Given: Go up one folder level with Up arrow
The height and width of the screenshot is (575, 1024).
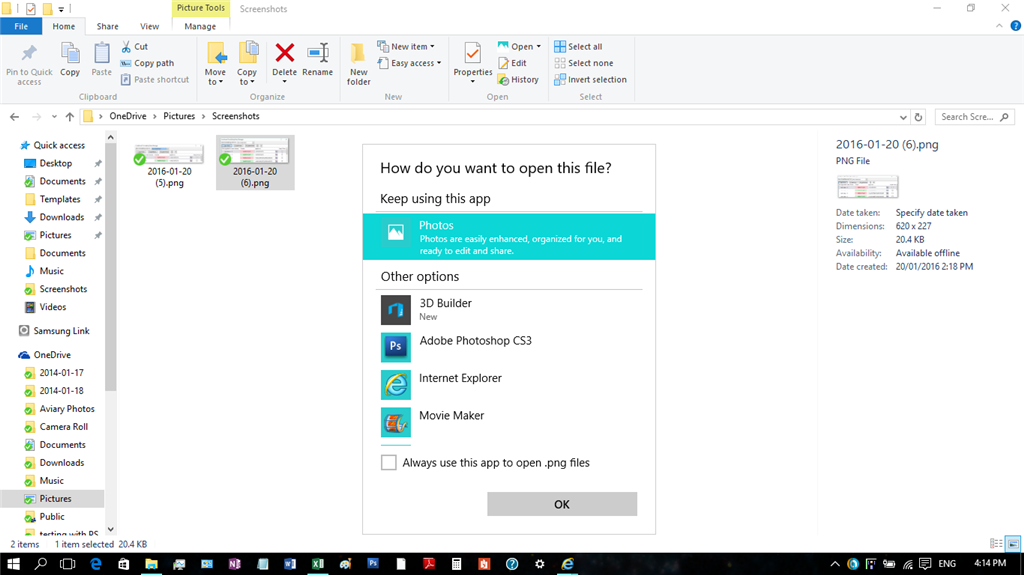Looking at the screenshot, I should tap(70, 117).
